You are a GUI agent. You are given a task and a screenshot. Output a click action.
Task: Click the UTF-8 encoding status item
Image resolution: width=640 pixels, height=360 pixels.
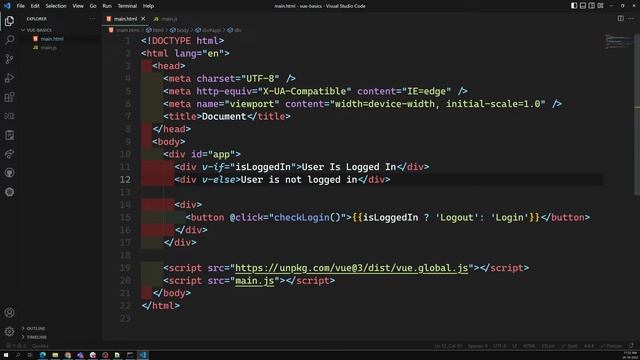click(x=500, y=346)
